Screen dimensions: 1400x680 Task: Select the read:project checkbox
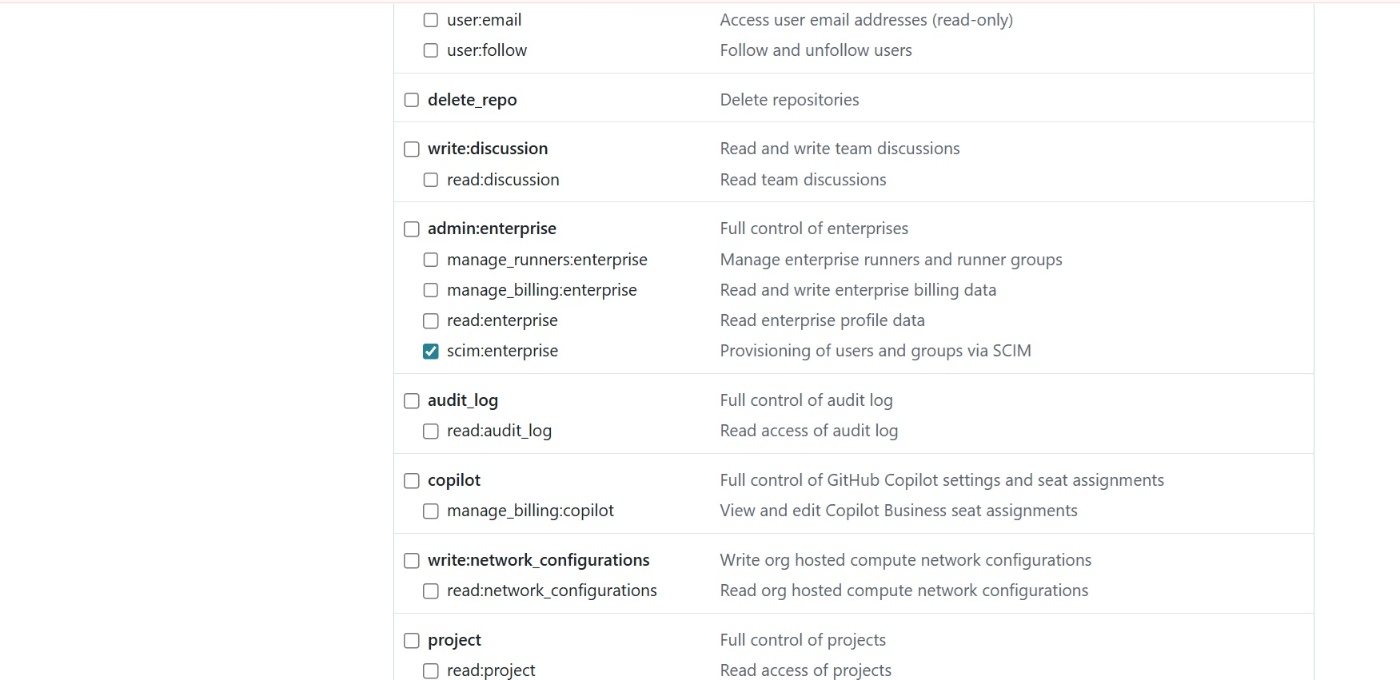(431, 671)
